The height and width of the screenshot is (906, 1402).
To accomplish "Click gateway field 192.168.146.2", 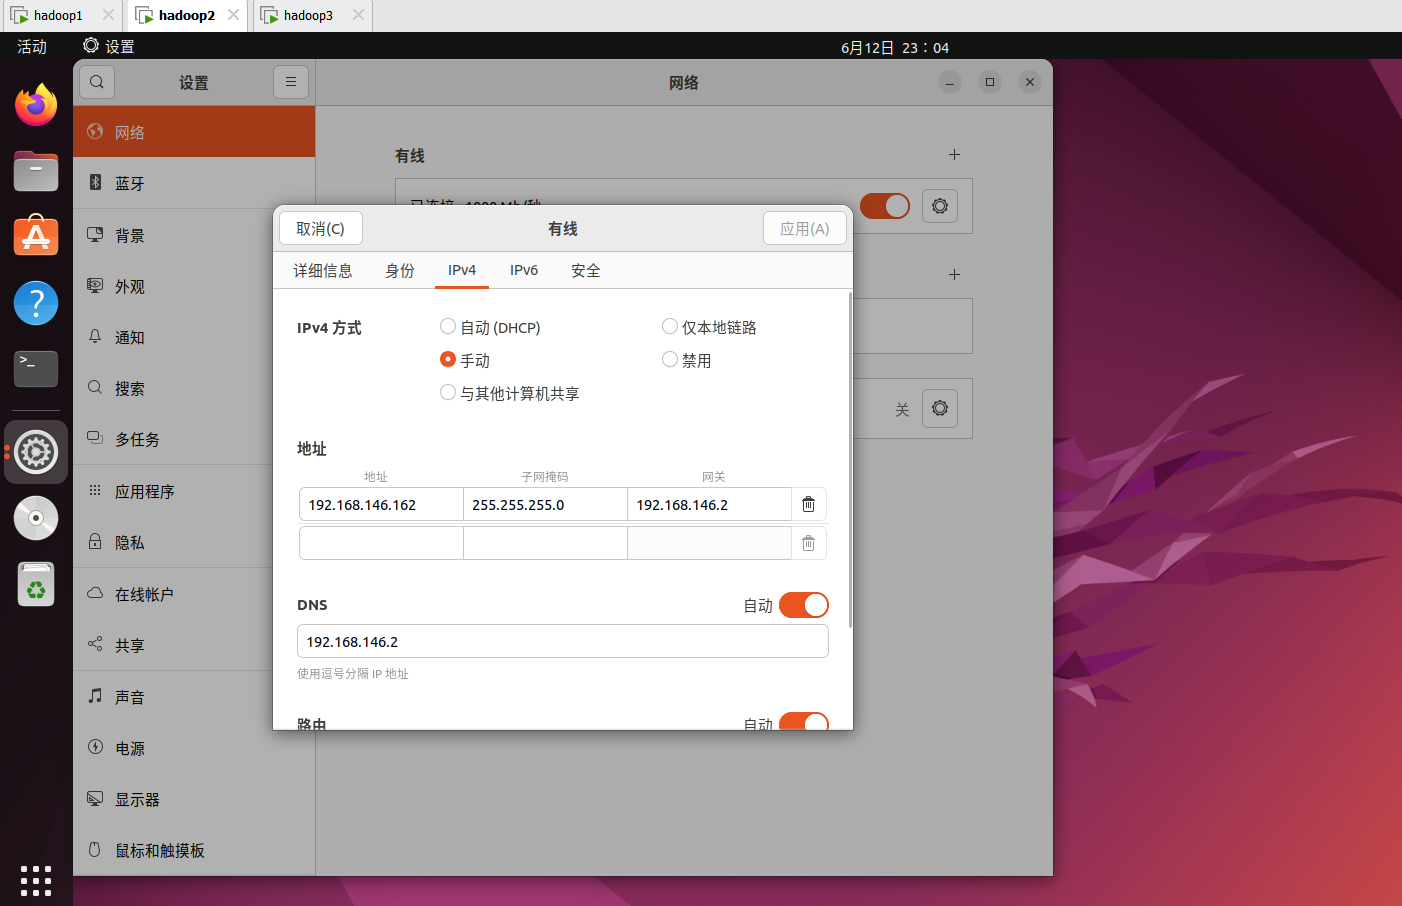I will pos(709,505).
